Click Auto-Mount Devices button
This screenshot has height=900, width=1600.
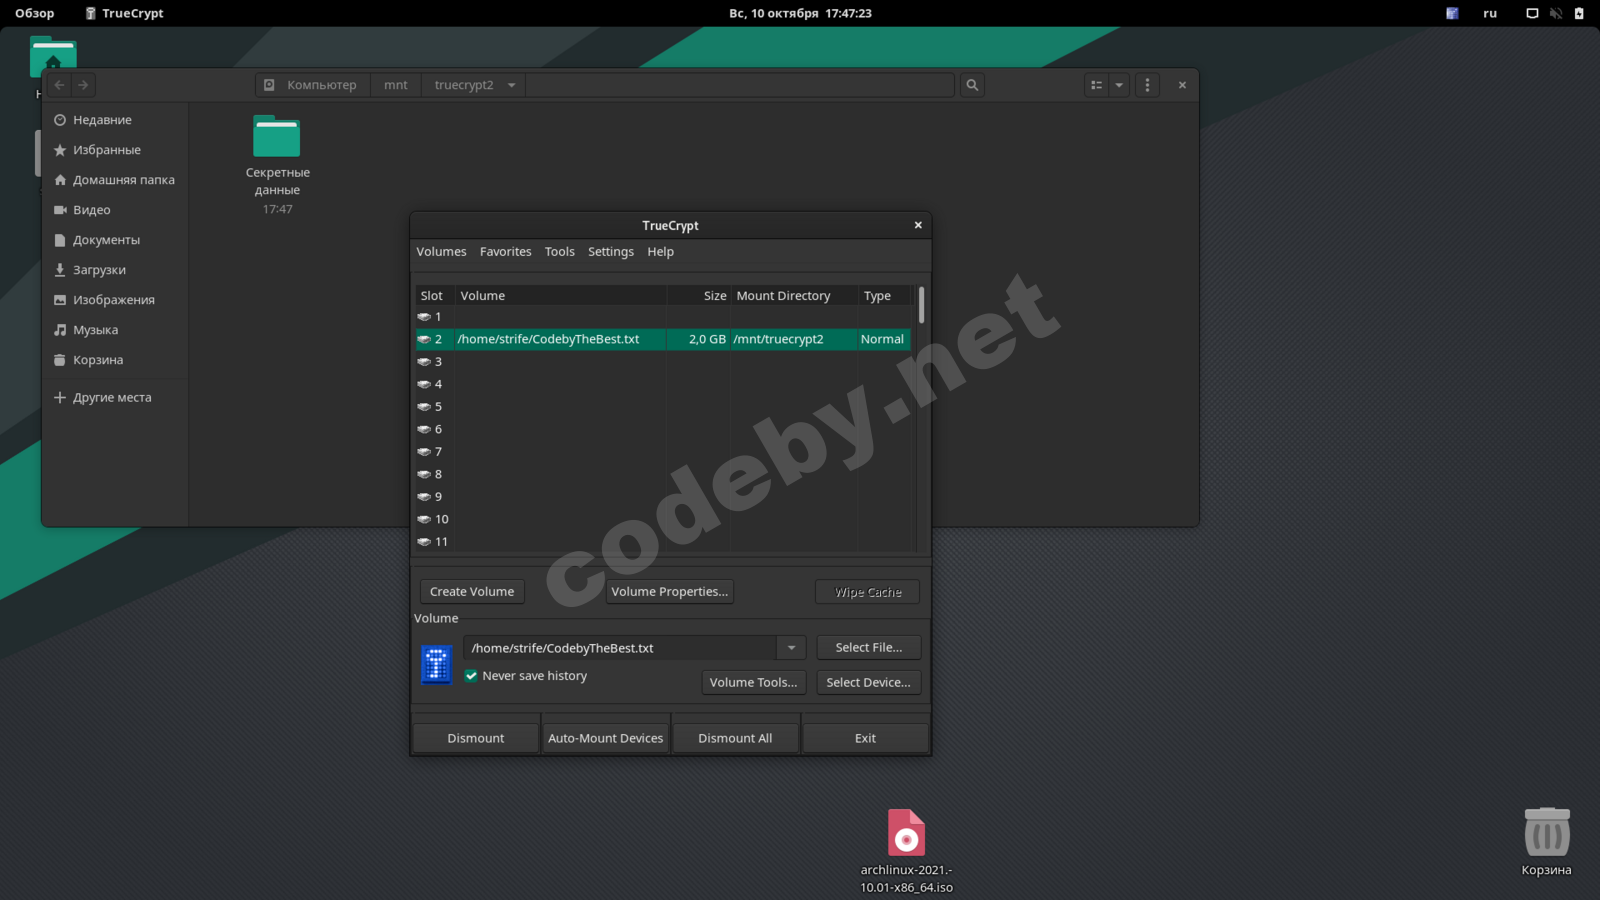point(606,739)
